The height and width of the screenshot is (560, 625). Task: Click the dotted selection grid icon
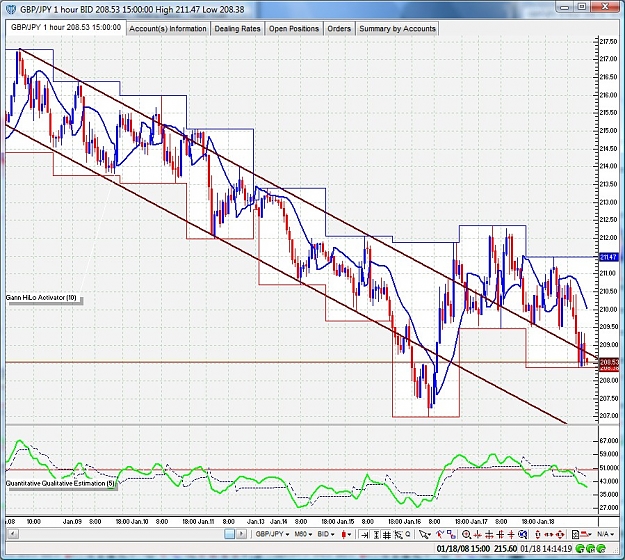[398, 535]
